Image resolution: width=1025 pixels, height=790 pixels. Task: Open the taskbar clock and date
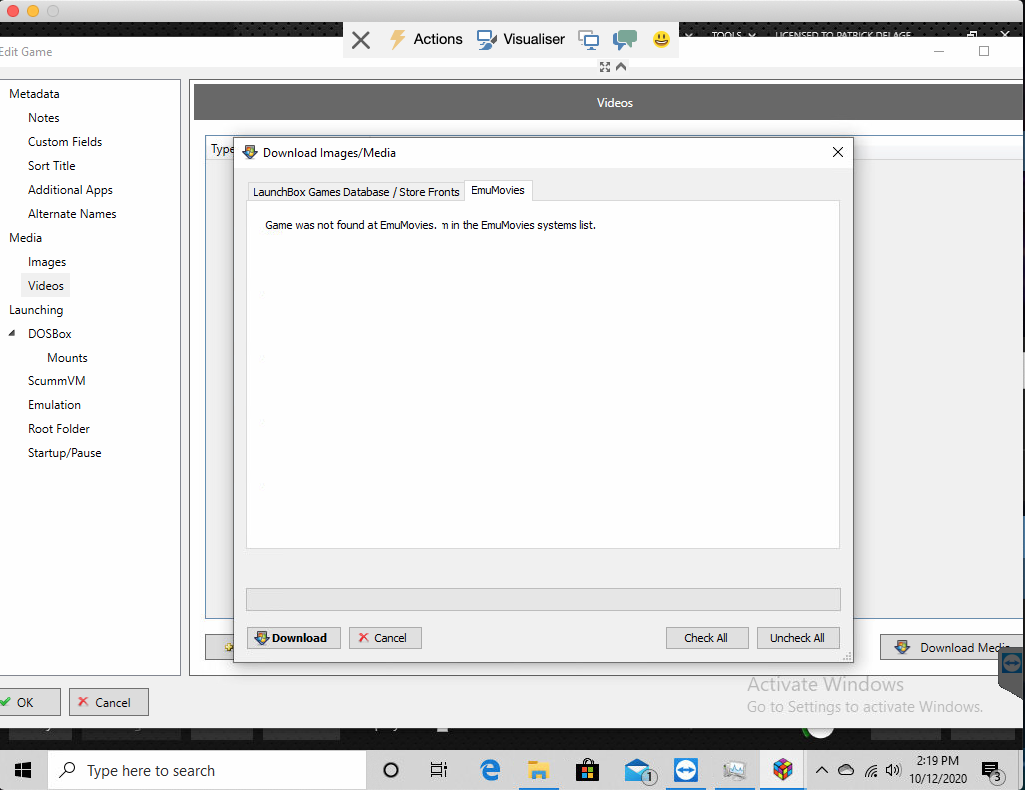pyautogui.click(x=937, y=770)
